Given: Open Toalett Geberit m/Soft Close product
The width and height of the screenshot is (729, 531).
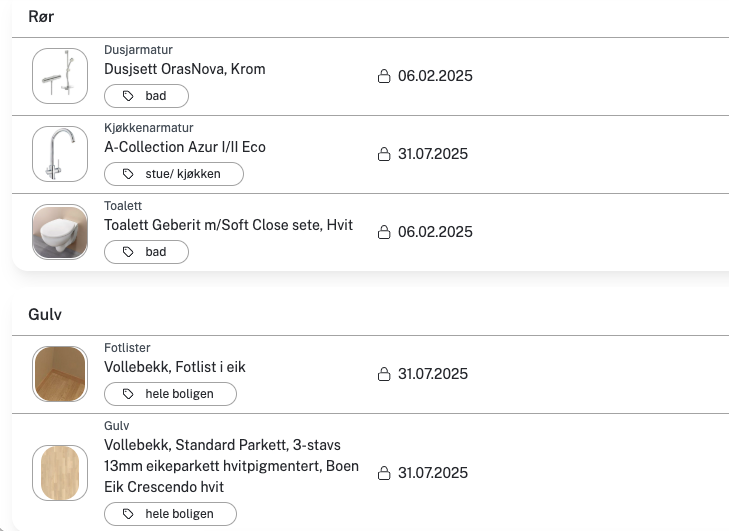Looking at the screenshot, I should (x=228, y=225).
